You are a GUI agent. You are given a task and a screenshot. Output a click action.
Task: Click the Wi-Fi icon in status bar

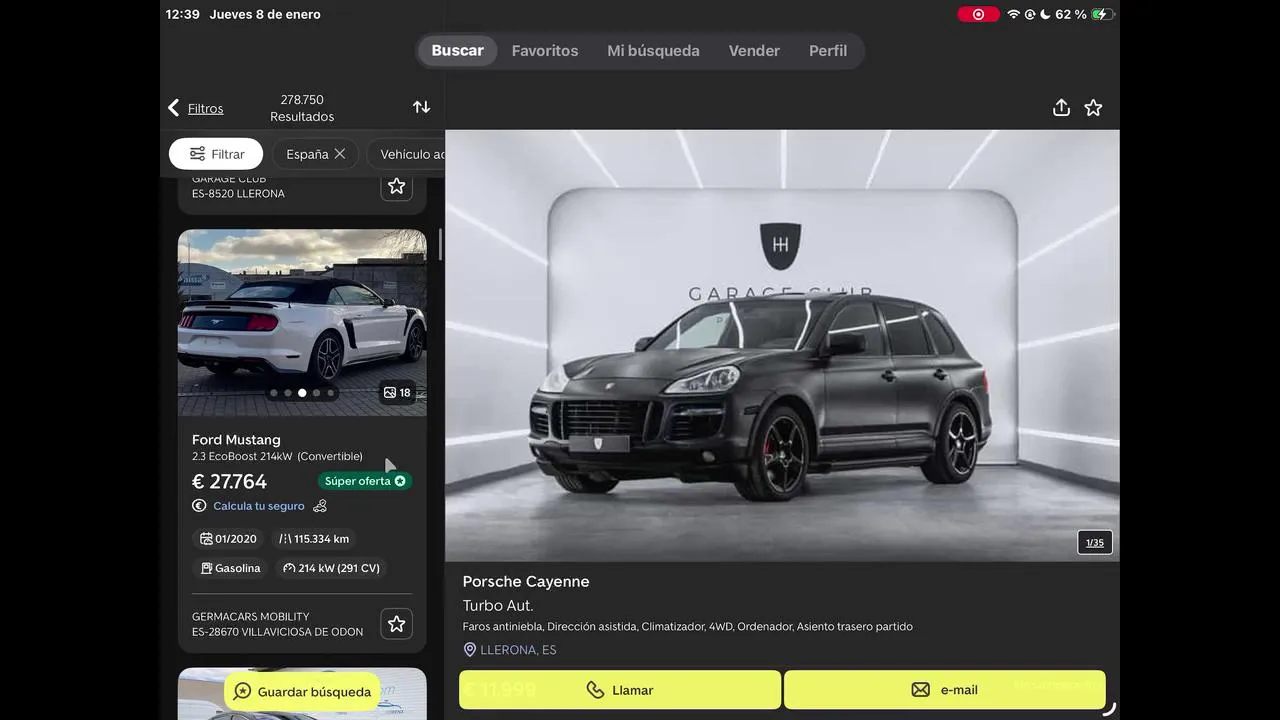click(1014, 14)
